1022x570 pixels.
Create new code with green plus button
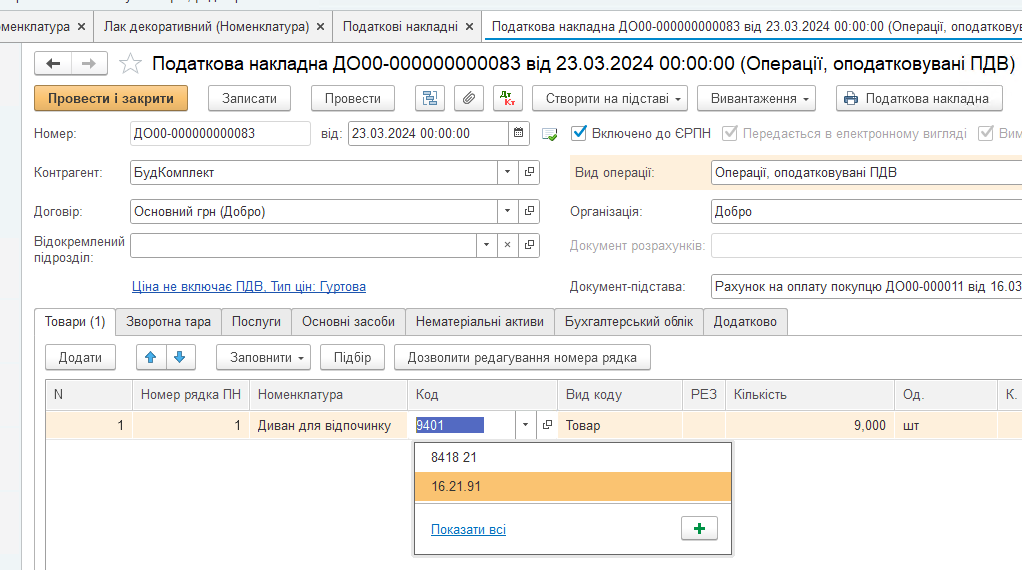tap(699, 528)
